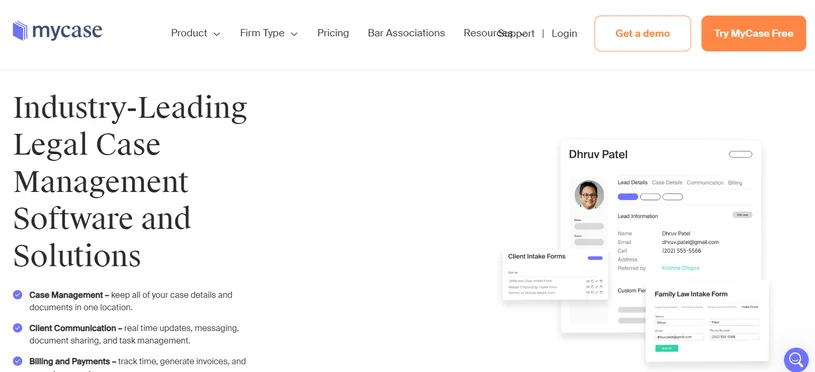Click the Case Management checkmark icon
The image size is (815, 372).
pos(18,295)
